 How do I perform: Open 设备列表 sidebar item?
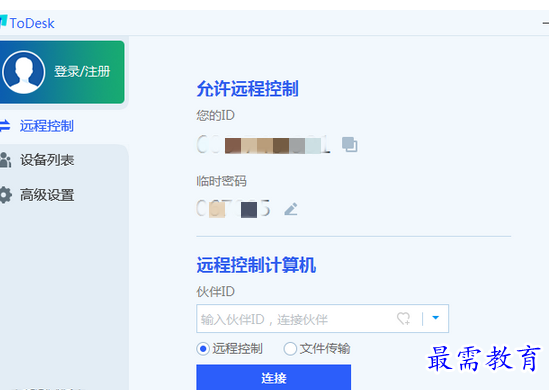point(47,160)
